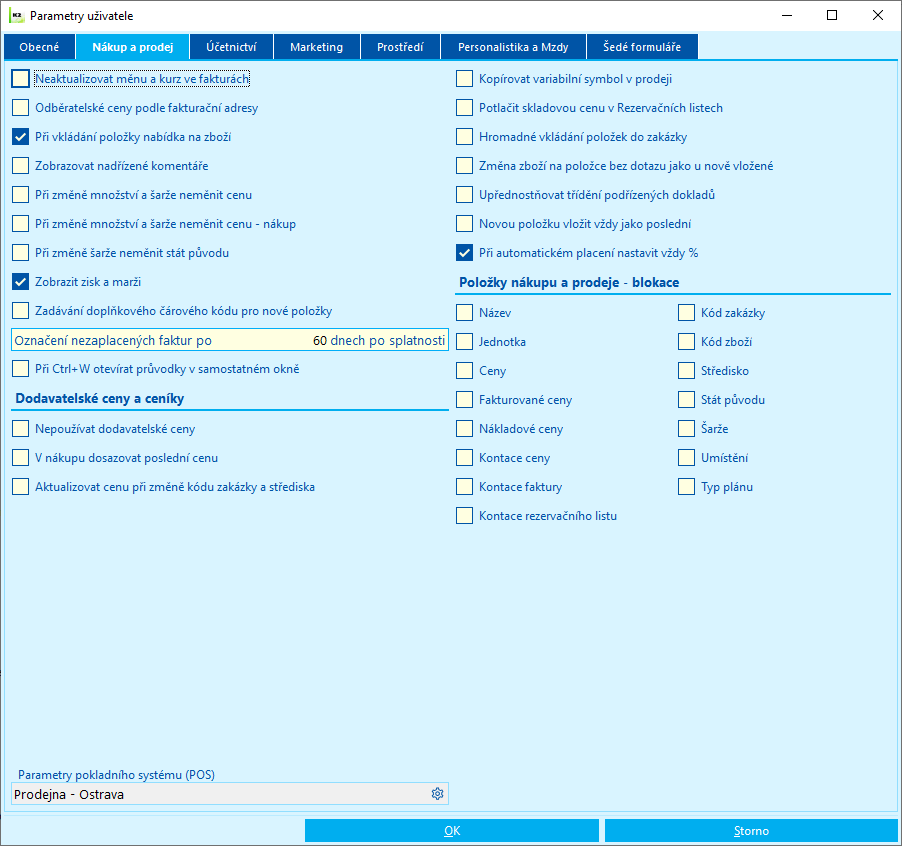This screenshot has width=902, height=846.
Task: Check Nepoužívat dodavatelské ceny
Action: [21, 428]
